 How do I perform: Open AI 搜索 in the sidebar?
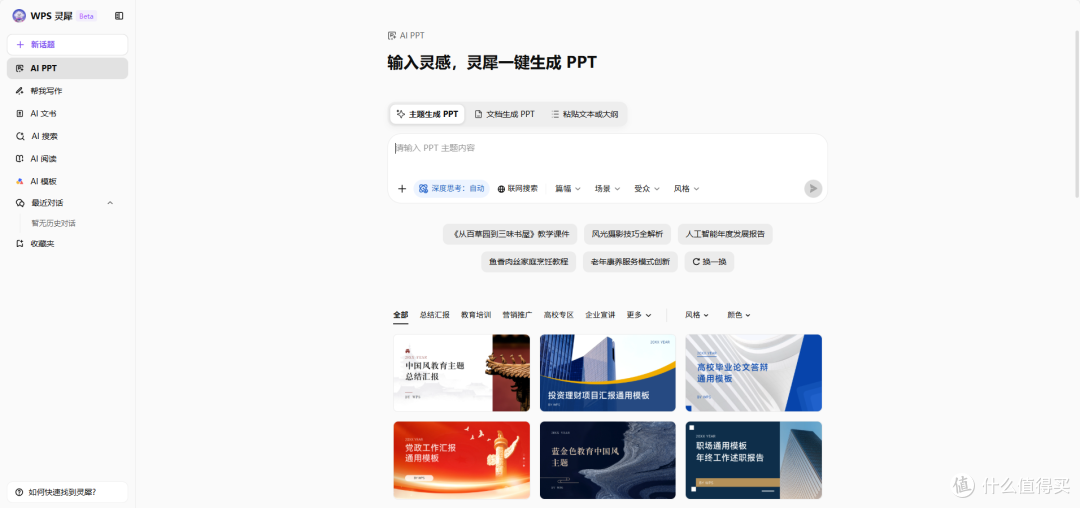coord(68,136)
